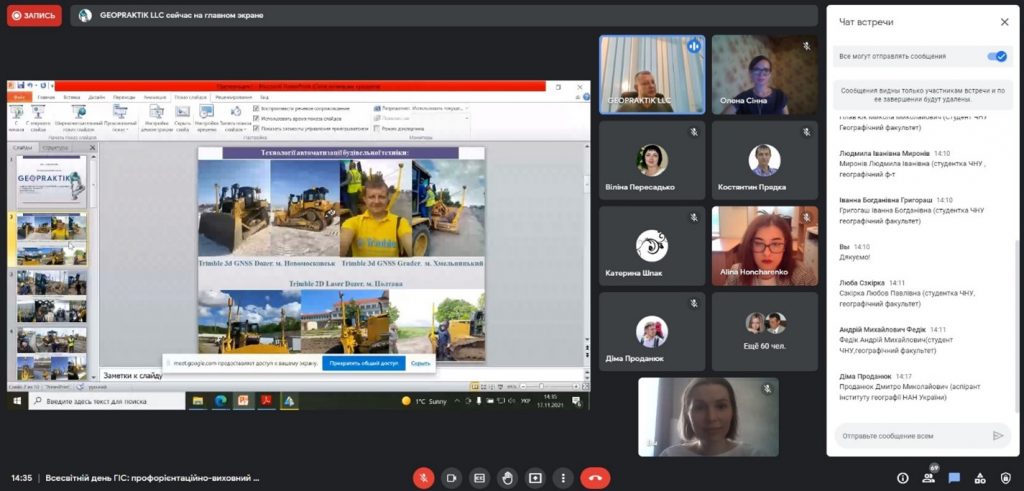Open more options three-dot menu
The image size is (1024, 491).
coord(563,478)
